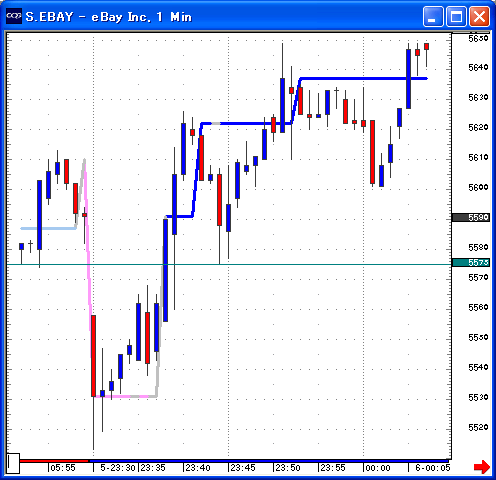Click the 5540 price axis label

(x=478, y=368)
